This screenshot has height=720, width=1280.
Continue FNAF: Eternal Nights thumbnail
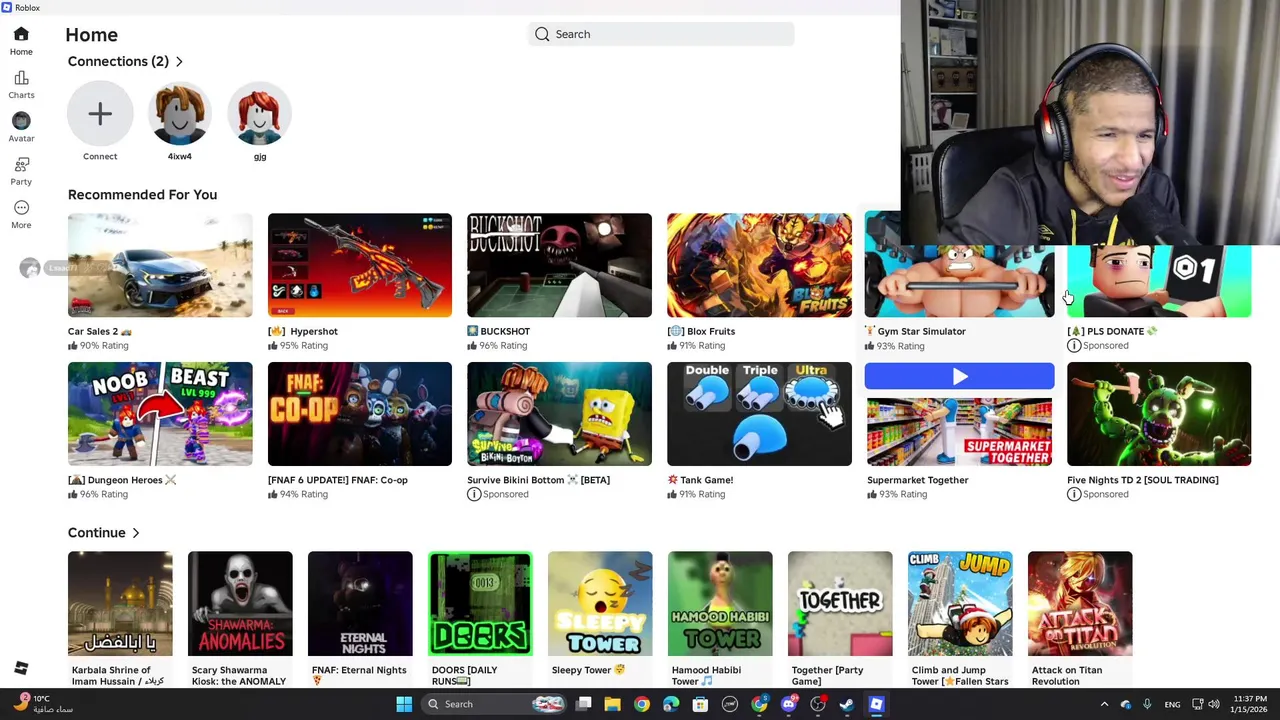tap(360, 604)
